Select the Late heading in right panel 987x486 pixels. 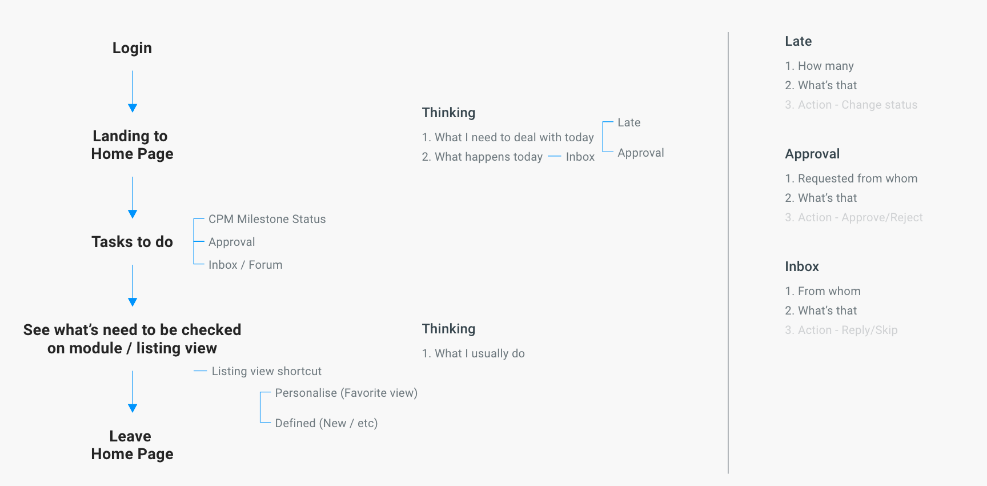pyautogui.click(x=798, y=42)
